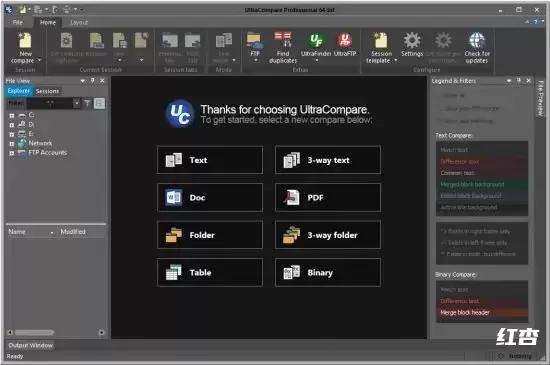The width and height of the screenshot is (550, 365).
Task: Start a Binary compare
Action: [328, 272]
